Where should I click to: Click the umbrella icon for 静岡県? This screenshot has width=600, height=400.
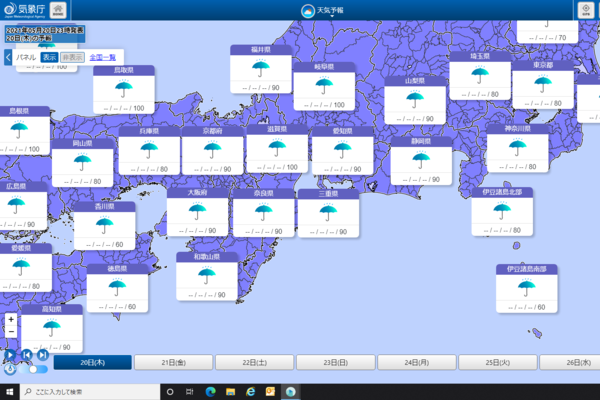coord(421,160)
